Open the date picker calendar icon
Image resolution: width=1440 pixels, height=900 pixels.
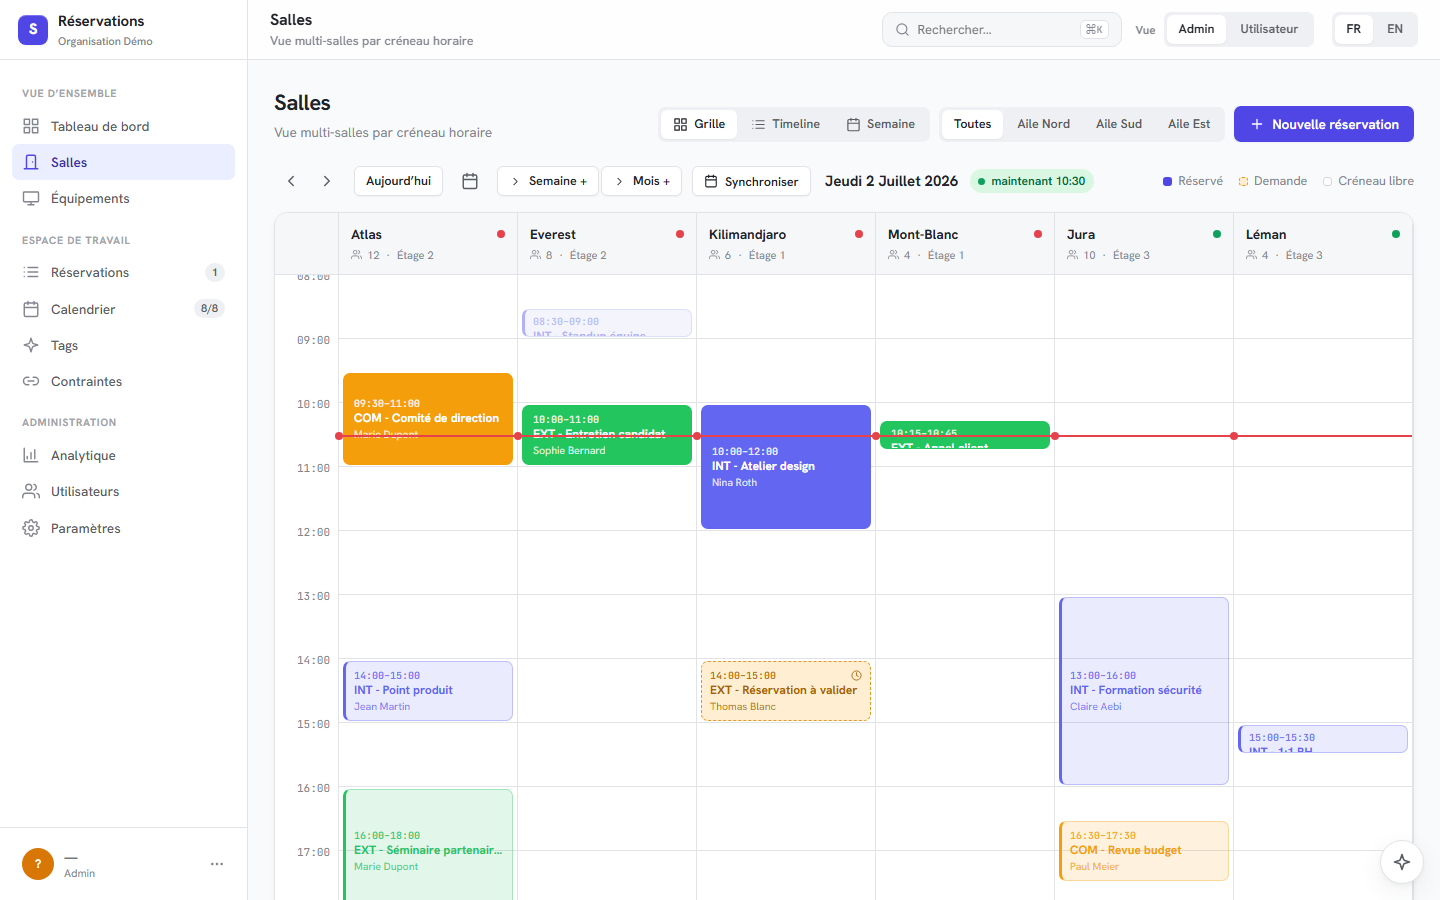[x=470, y=181]
